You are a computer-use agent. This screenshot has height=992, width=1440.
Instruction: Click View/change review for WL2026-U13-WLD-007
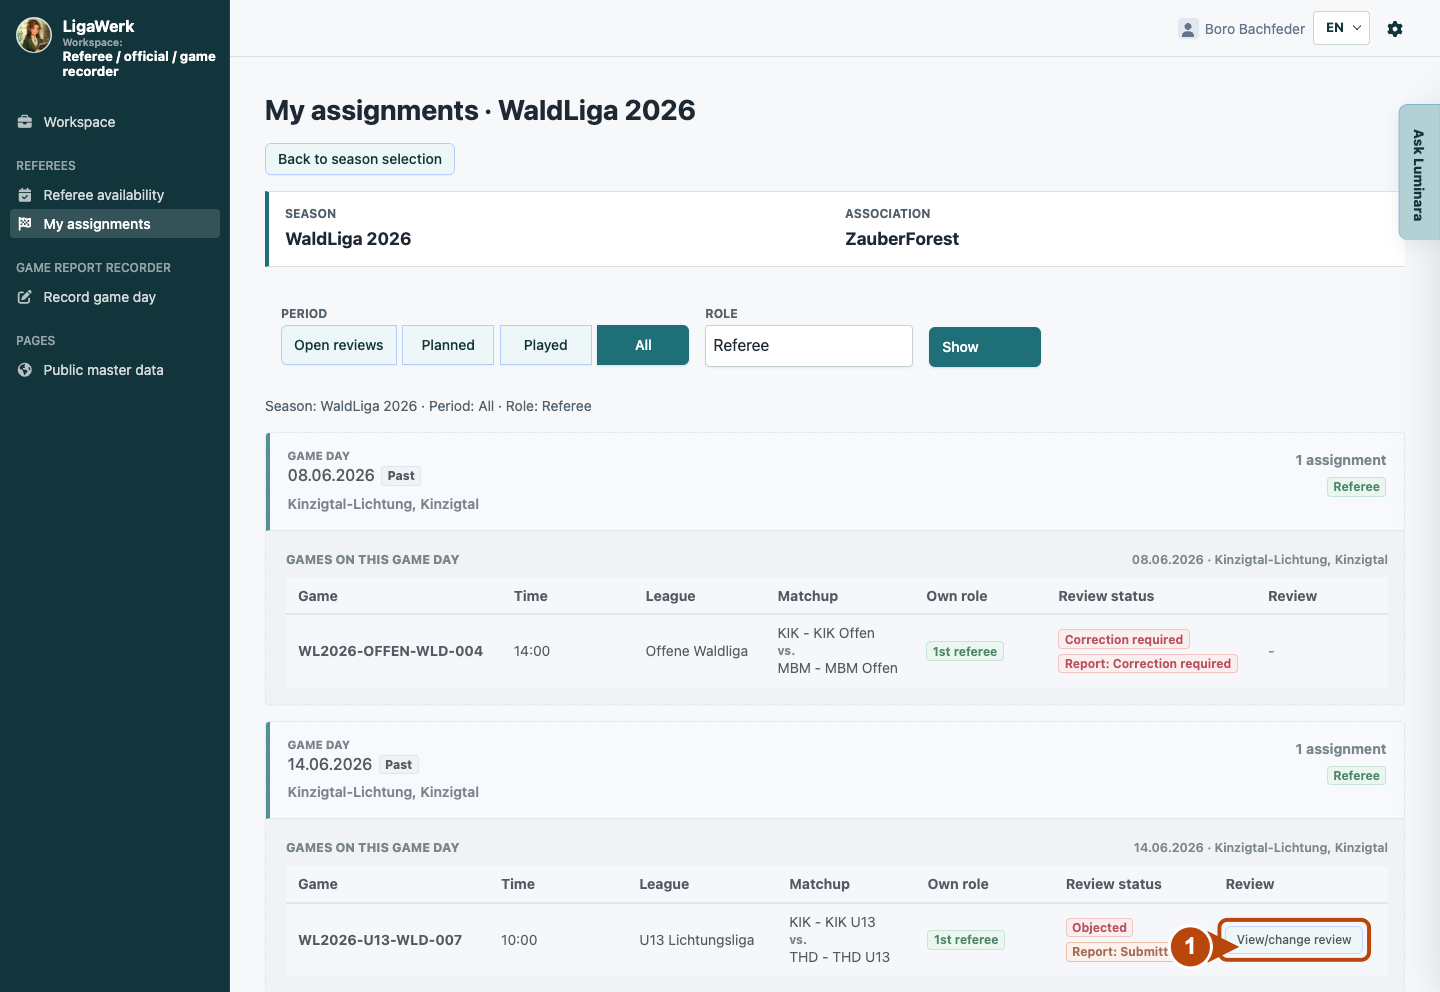click(x=1294, y=940)
